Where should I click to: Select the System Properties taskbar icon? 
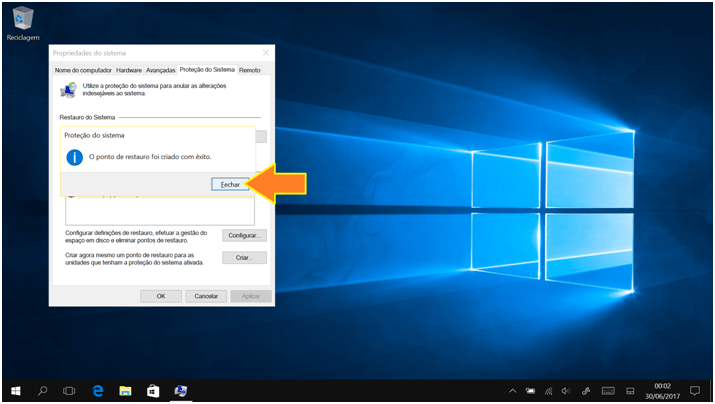point(181,391)
